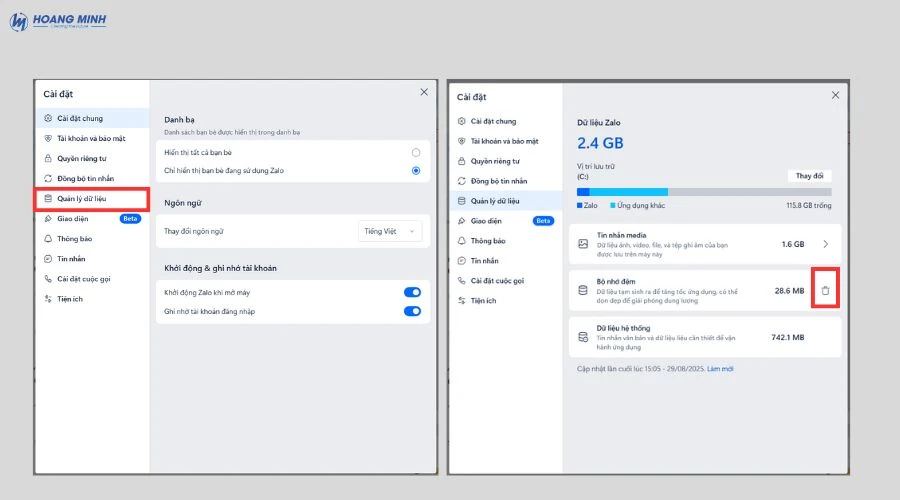This screenshot has height=500, width=900.
Task: Click the lock icon of Quyền riêng tư in left window
Action: tap(48, 158)
